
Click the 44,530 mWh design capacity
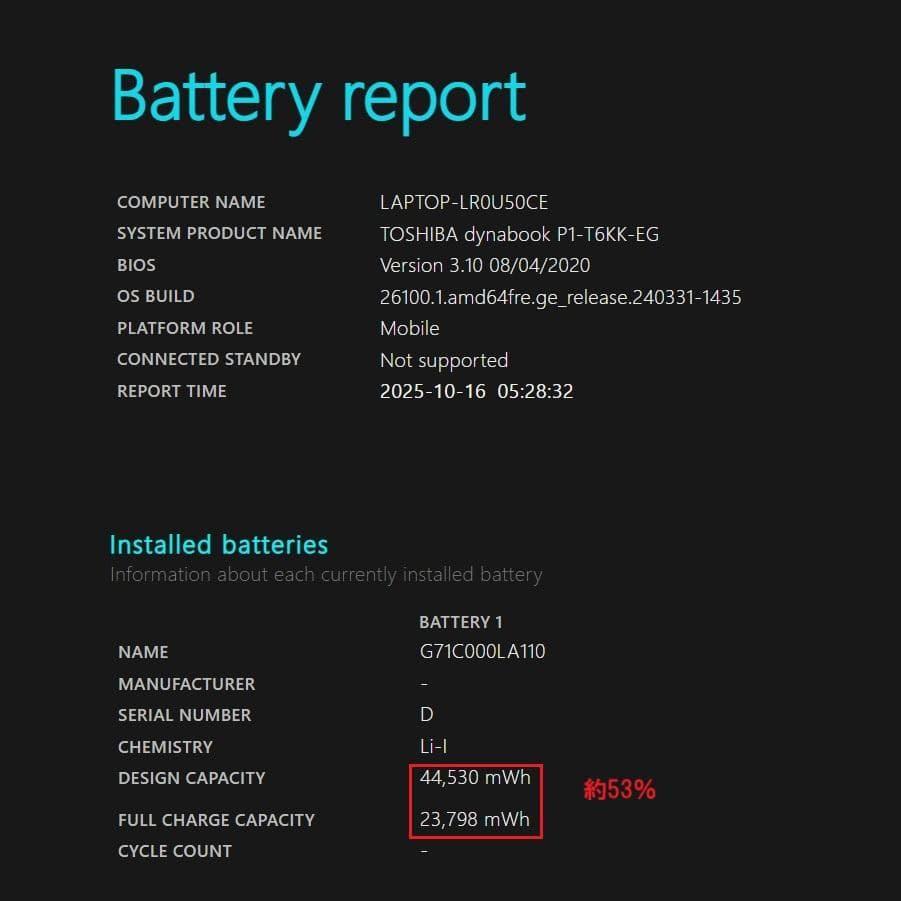(475, 778)
